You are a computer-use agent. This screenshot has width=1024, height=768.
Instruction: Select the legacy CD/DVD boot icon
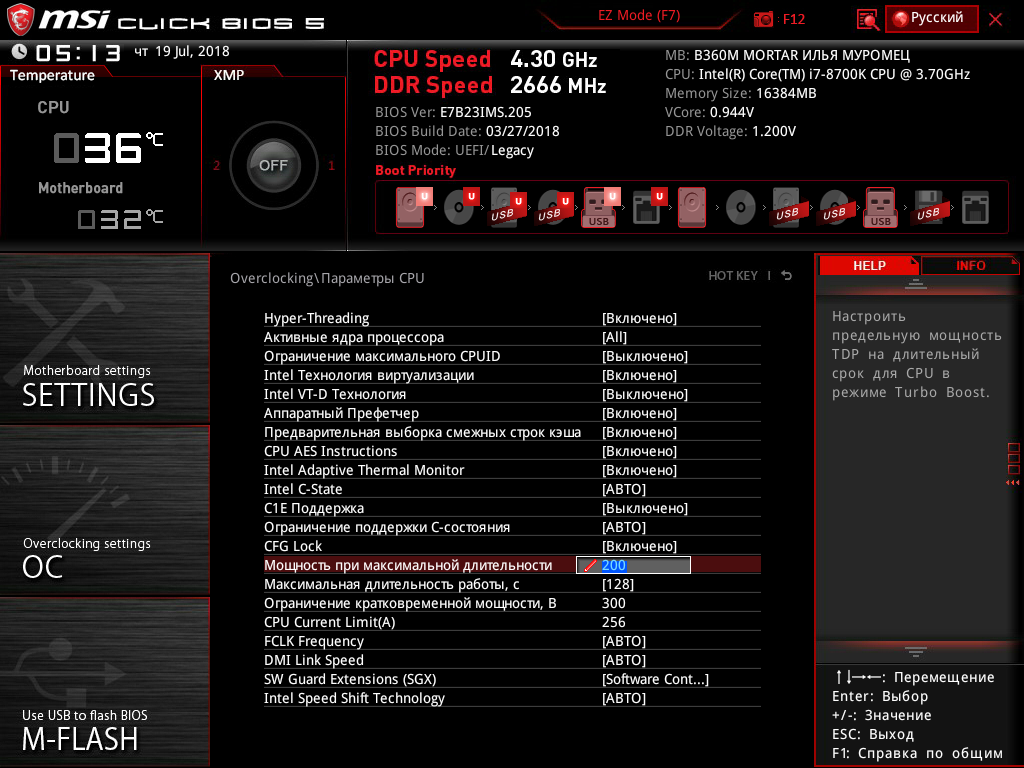[x=741, y=208]
